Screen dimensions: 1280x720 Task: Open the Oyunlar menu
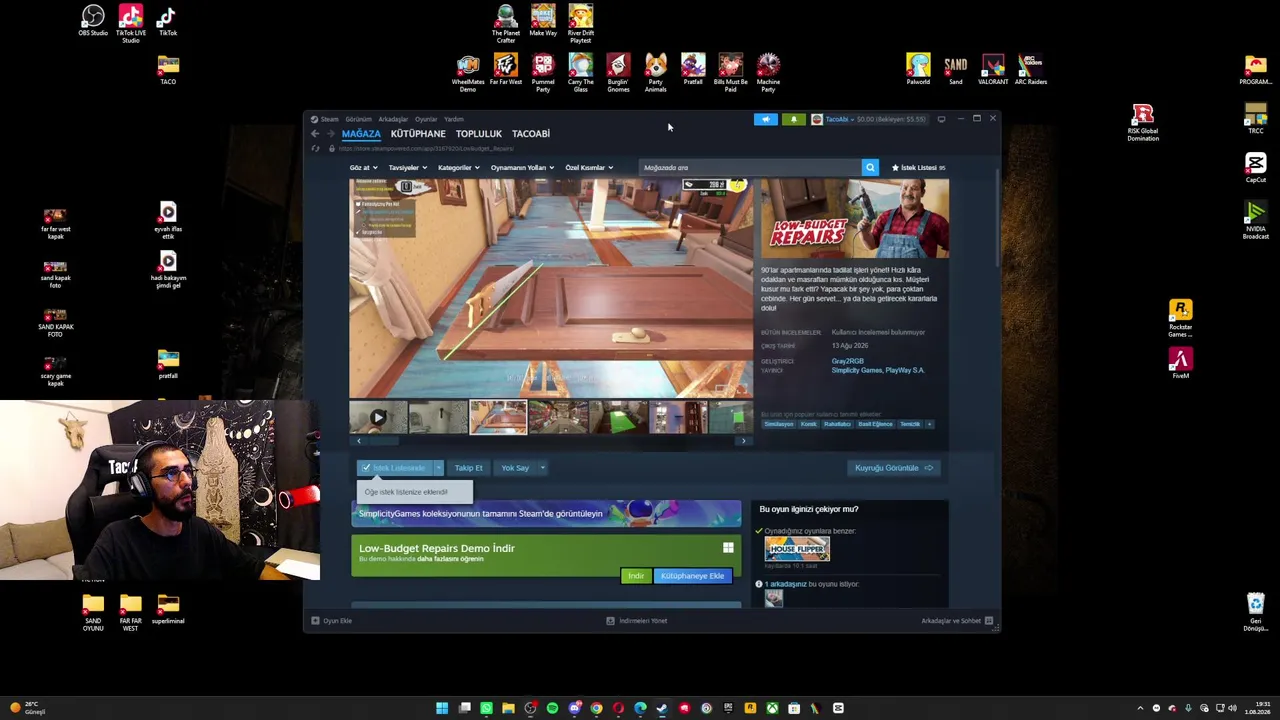pos(426,119)
